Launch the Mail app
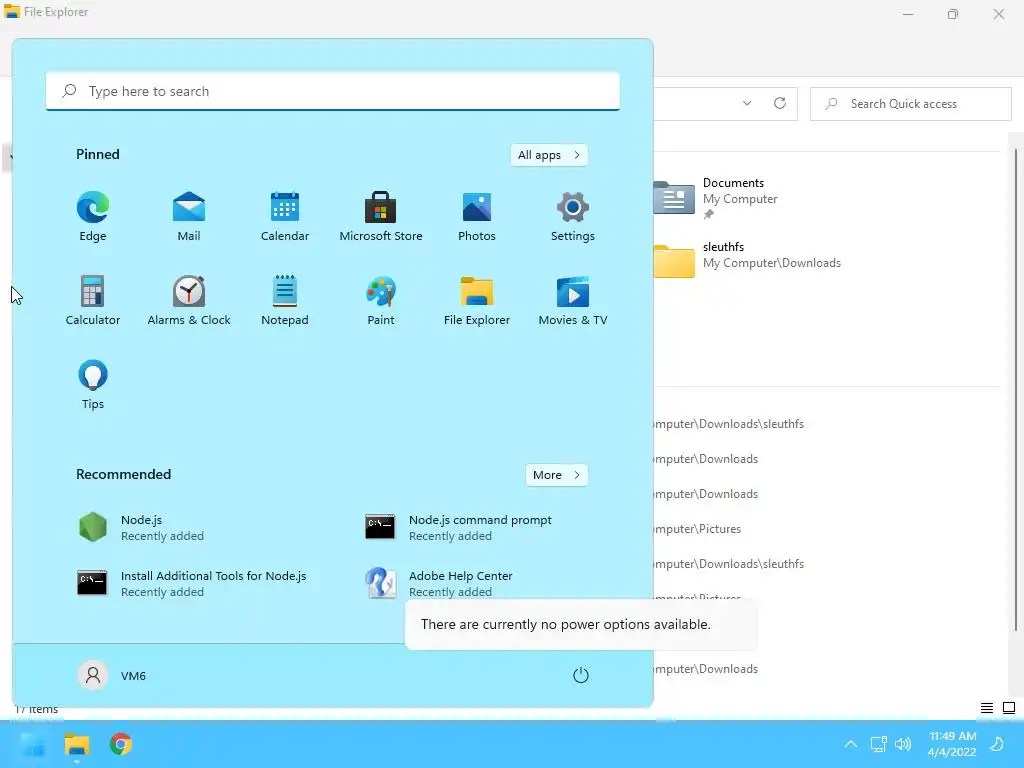 (189, 216)
